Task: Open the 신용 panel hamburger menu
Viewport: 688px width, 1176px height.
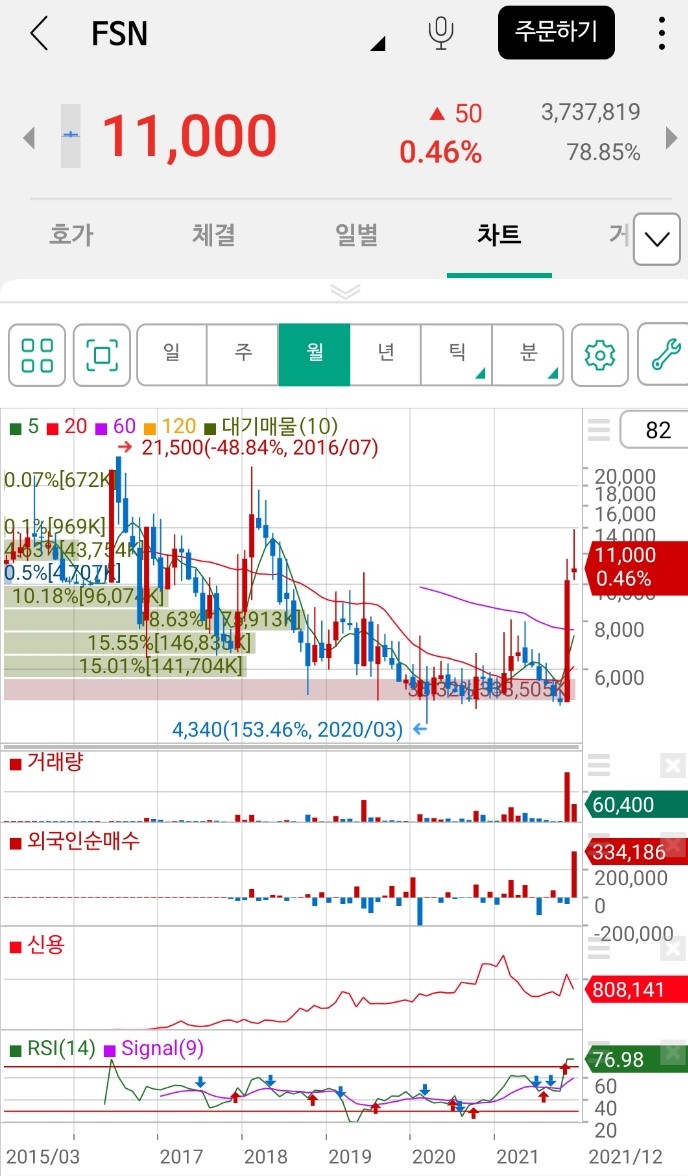Action: pos(599,950)
